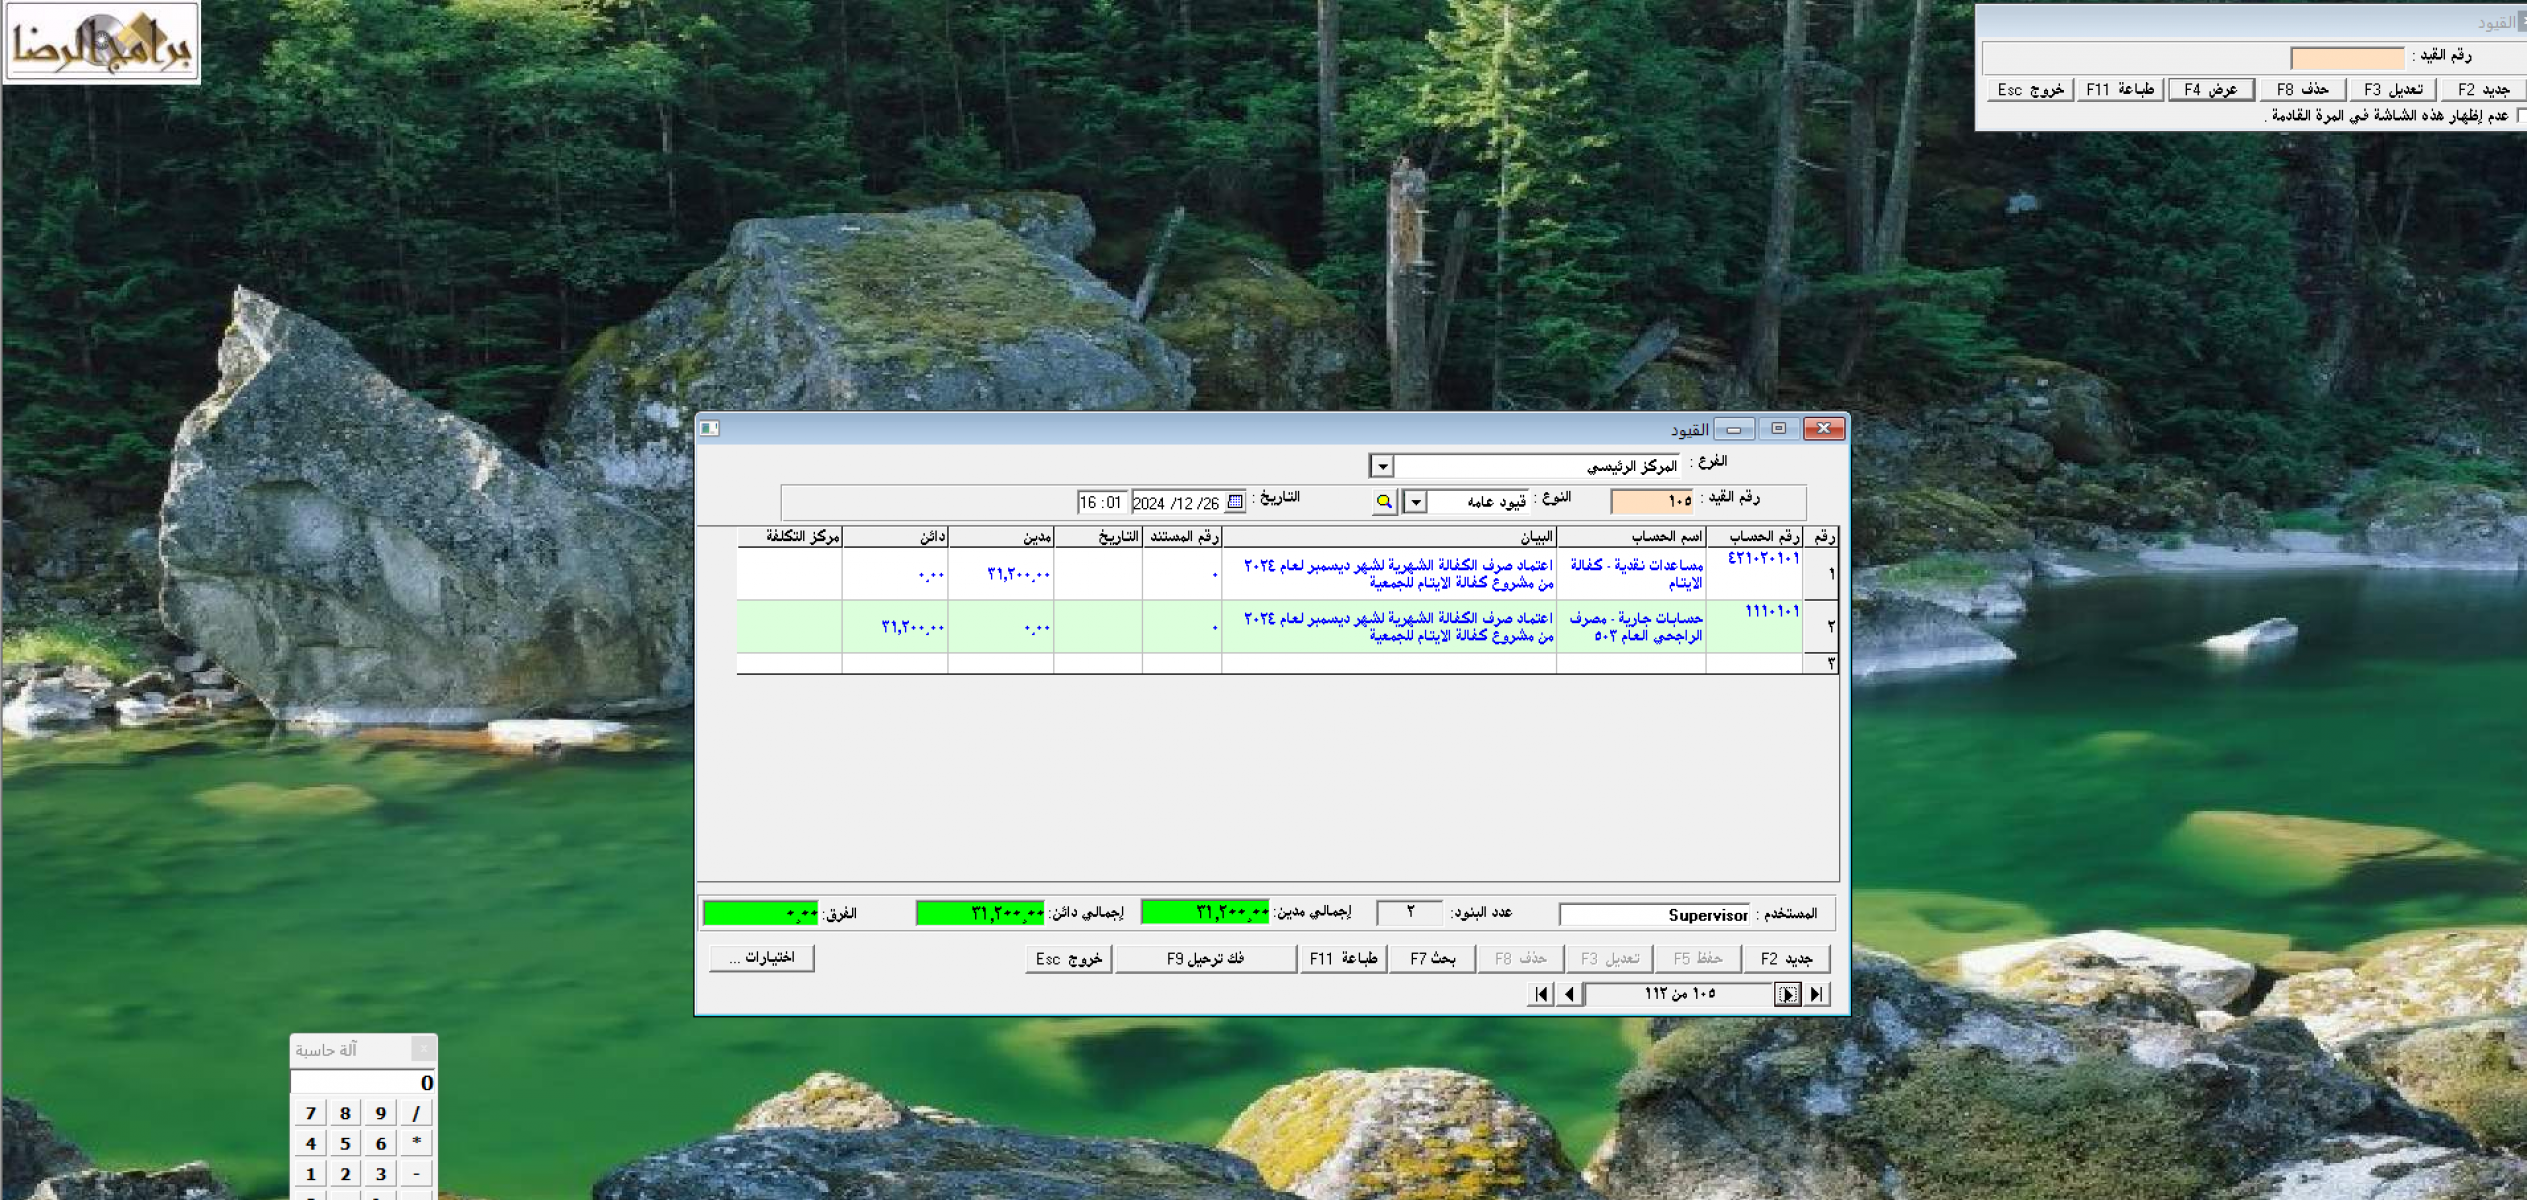Screen dimensions: 2527x1200
Task: Click جديد F2 in the top-right dialog
Action: tap(2484, 89)
